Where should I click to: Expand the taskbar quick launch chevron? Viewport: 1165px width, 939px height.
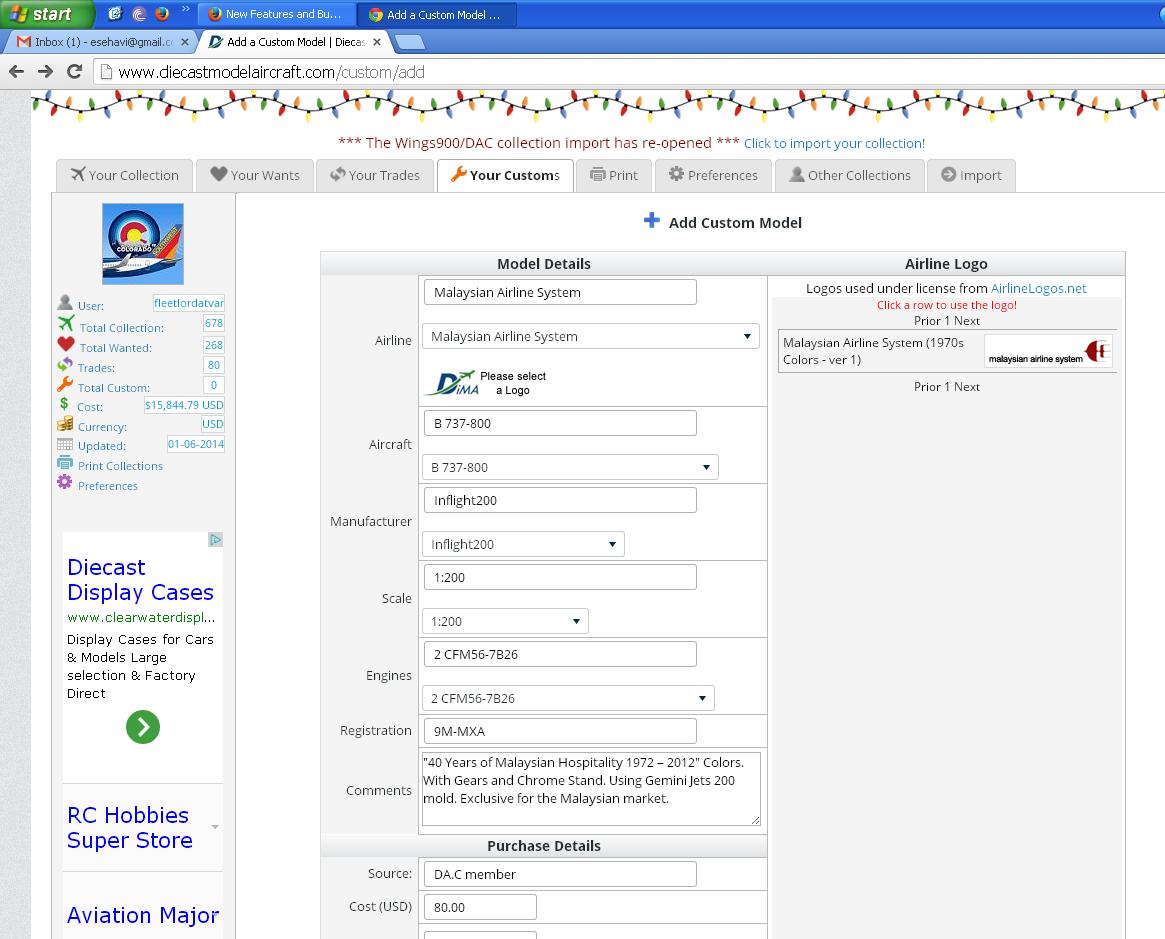point(185,10)
